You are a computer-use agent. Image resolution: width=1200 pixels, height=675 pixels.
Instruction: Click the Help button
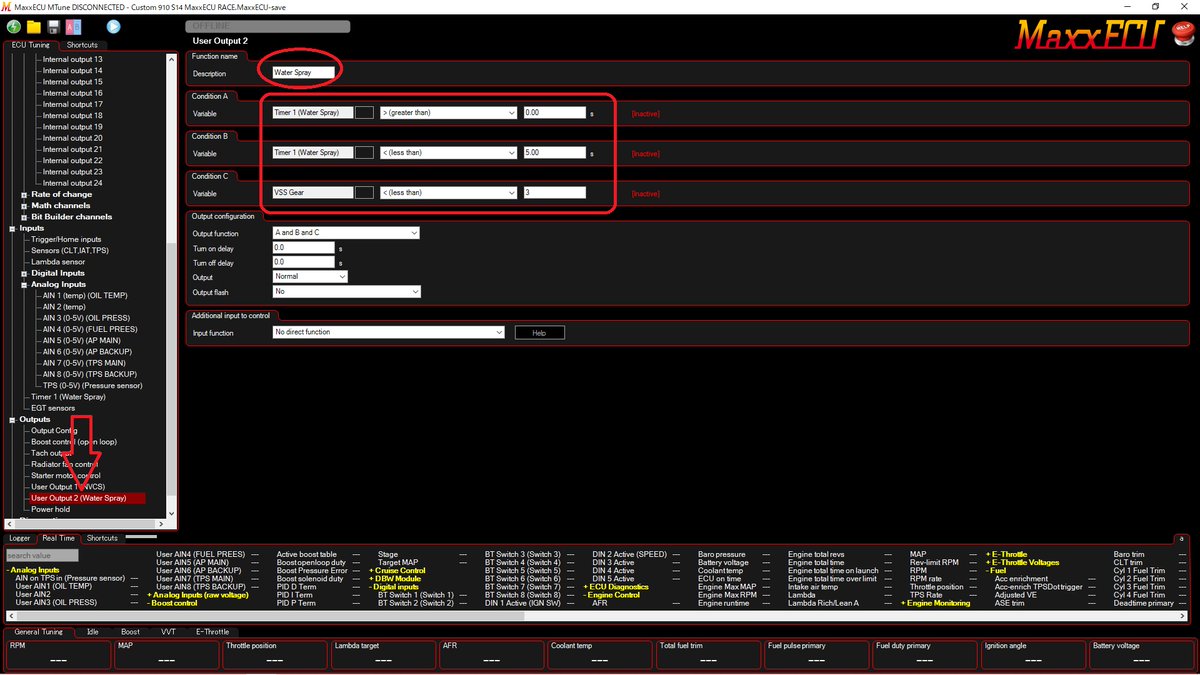[x=539, y=333]
